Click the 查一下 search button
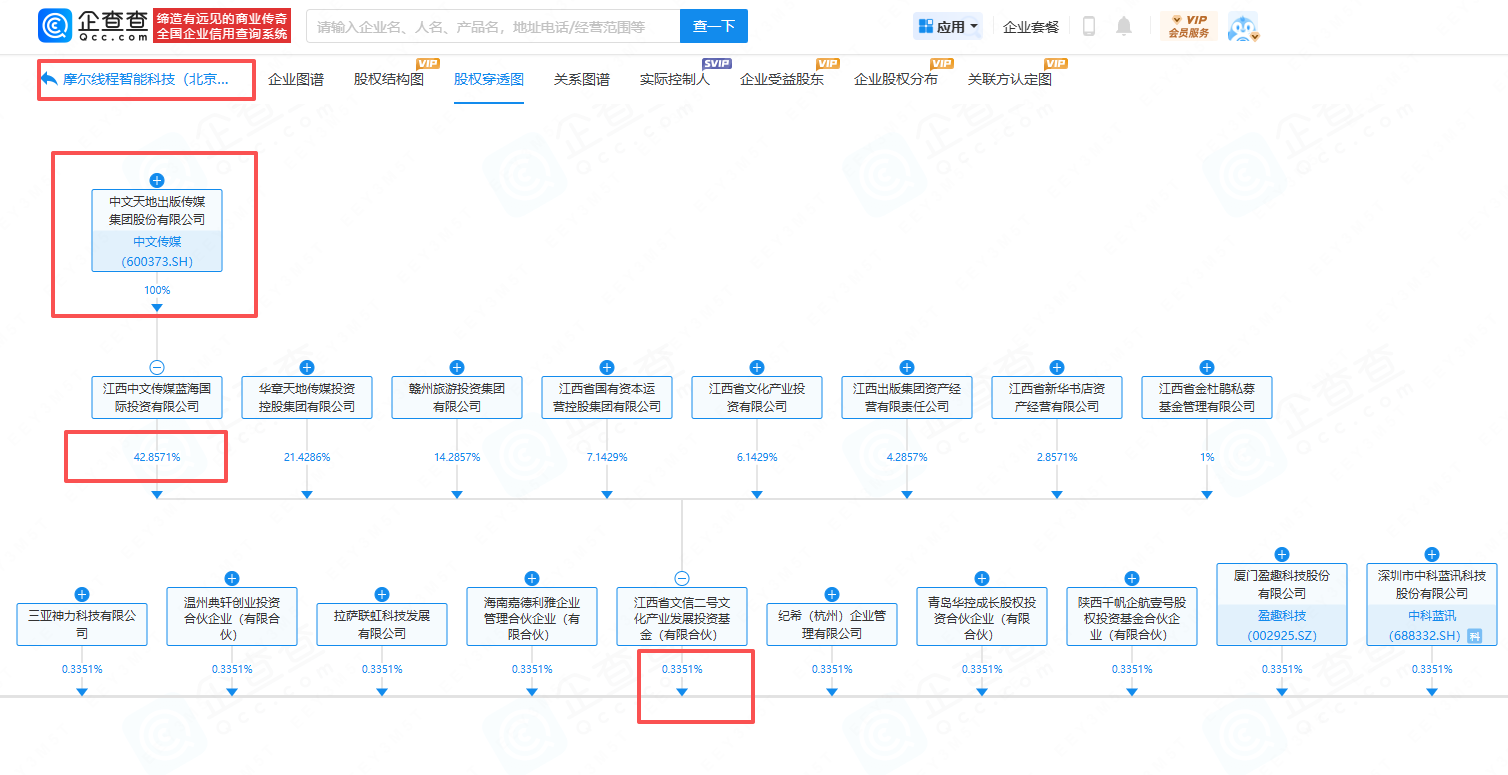1508x775 pixels. 713,26
